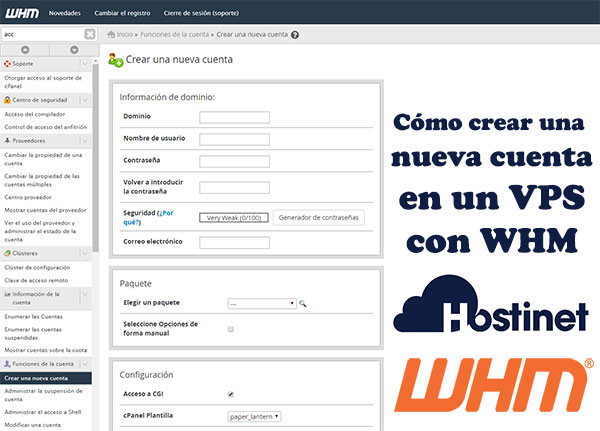Collapse the Centro de seguridad section chevron
Image resolution: width=600 pixels, height=431 pixels.
pyautogui.click(x=85, y=100)
